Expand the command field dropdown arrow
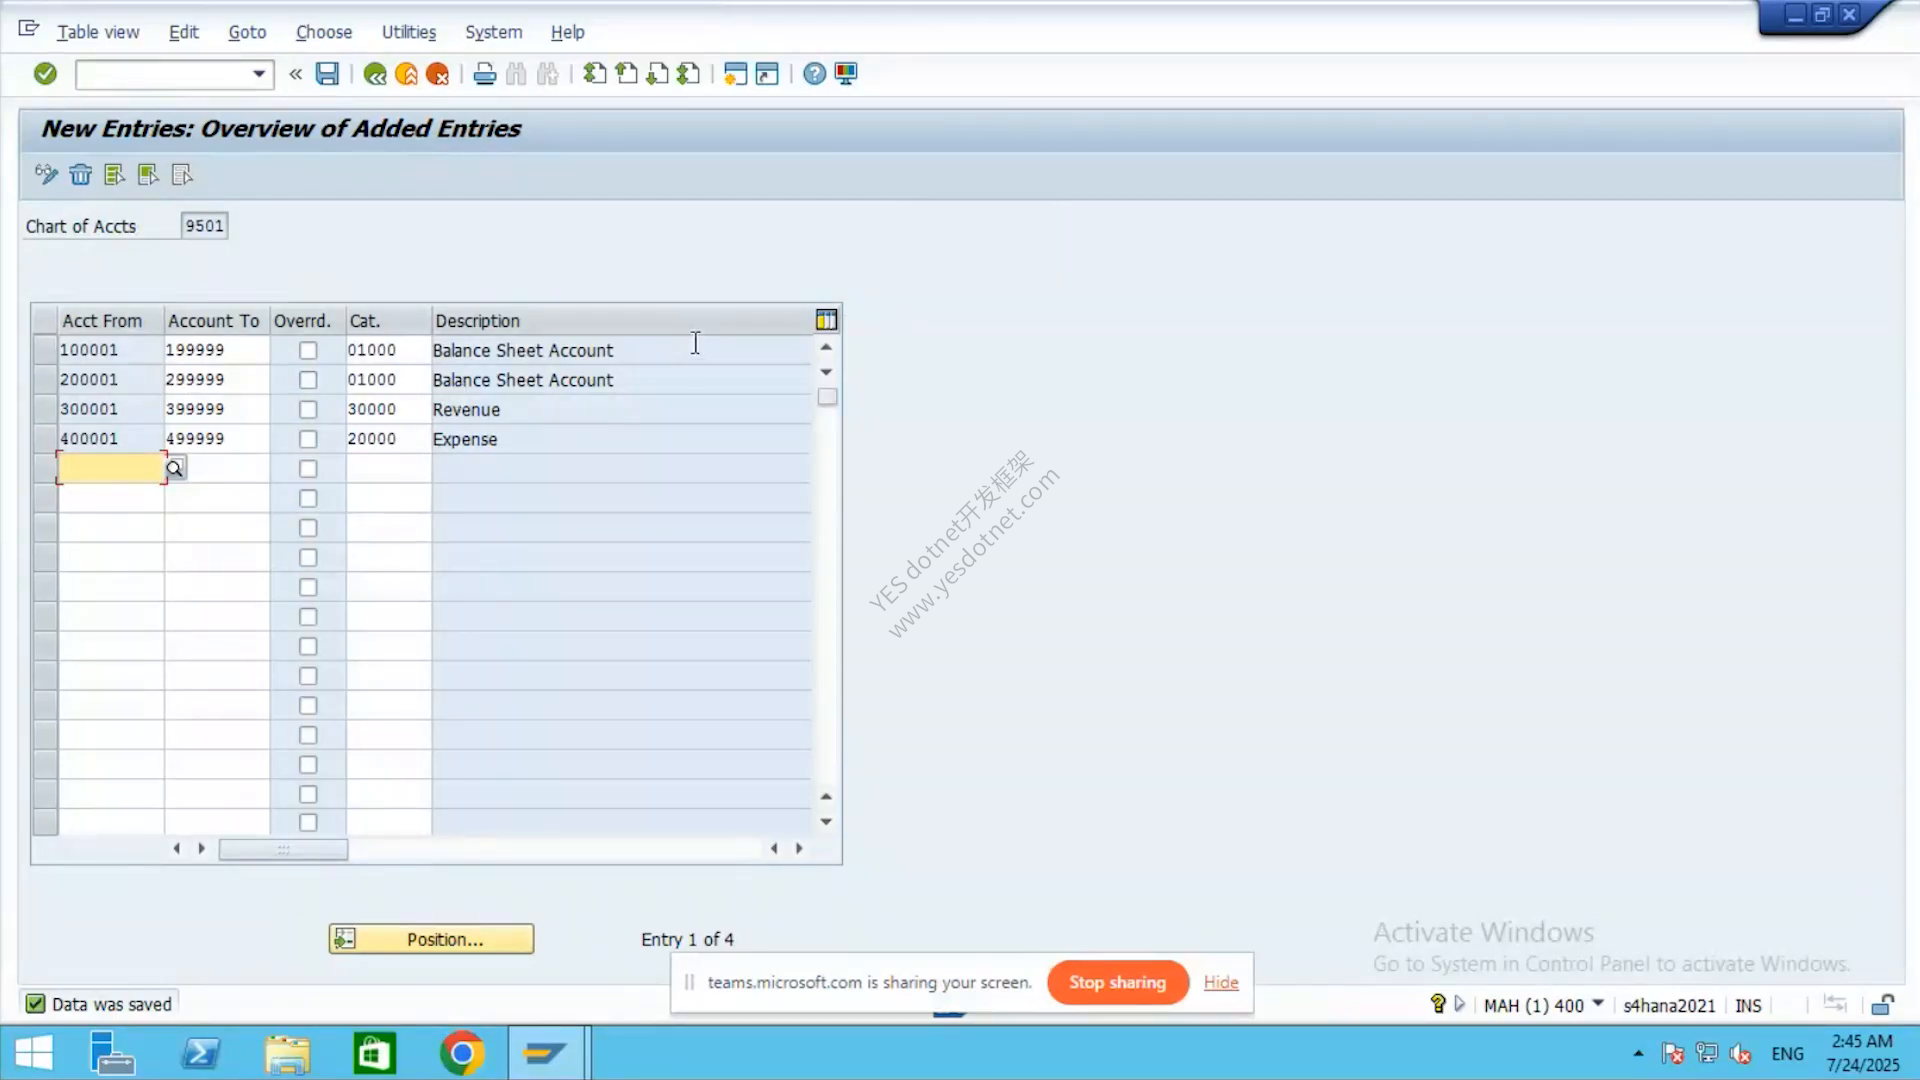 tap(259, 74)
